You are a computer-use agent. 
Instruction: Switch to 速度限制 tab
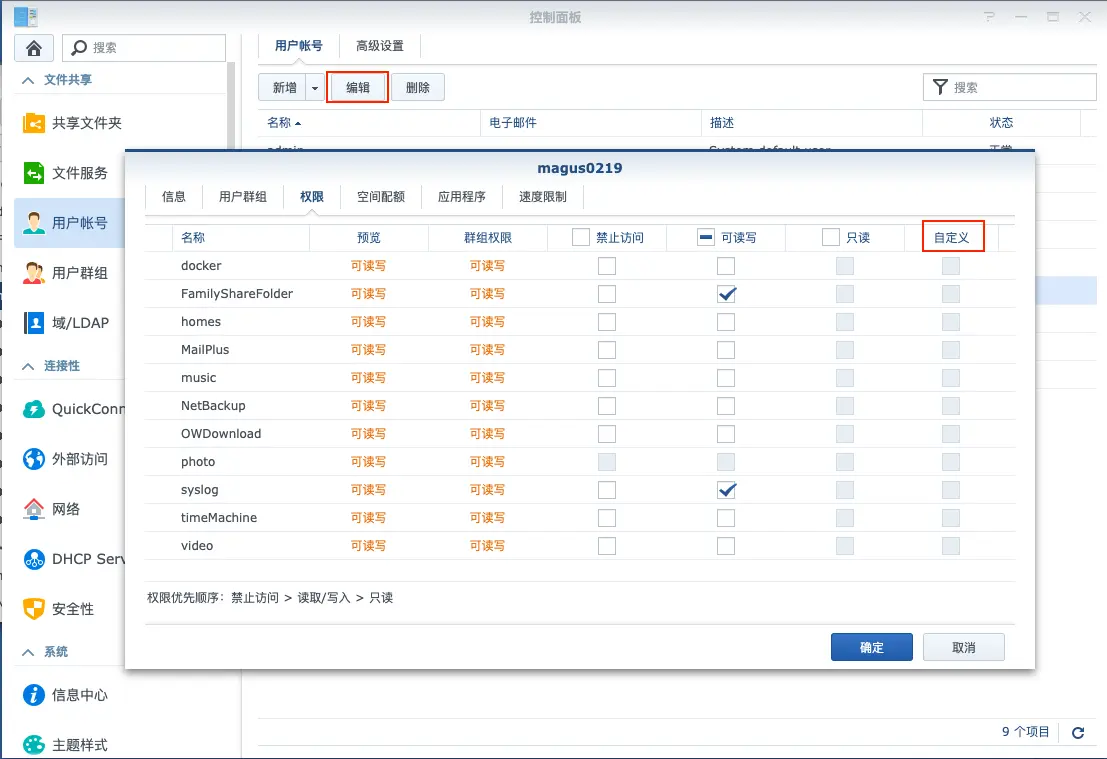[543, 196]
